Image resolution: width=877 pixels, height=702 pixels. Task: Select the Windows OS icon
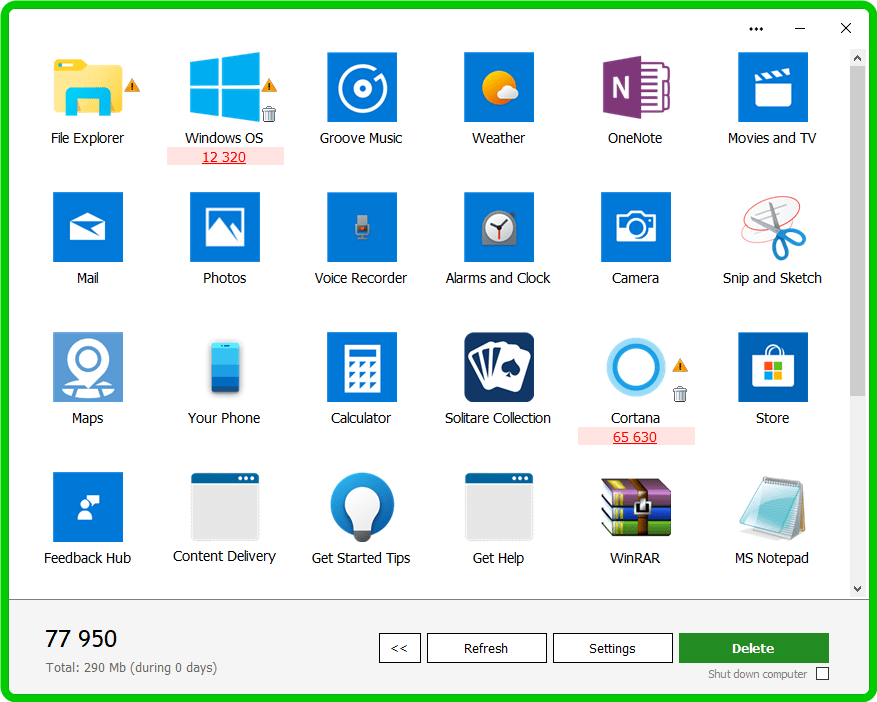(225, 87)
